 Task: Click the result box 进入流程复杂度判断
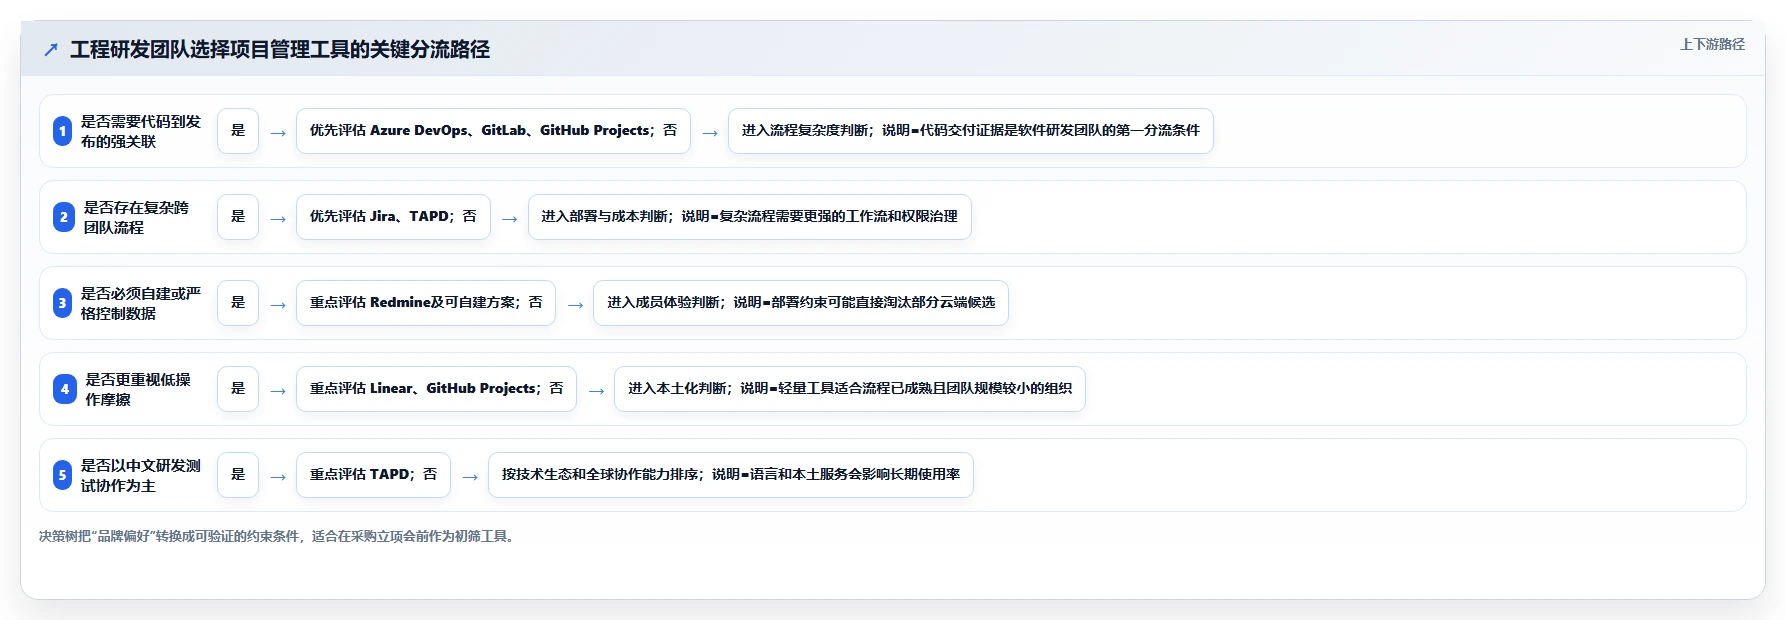pos(971,131)
